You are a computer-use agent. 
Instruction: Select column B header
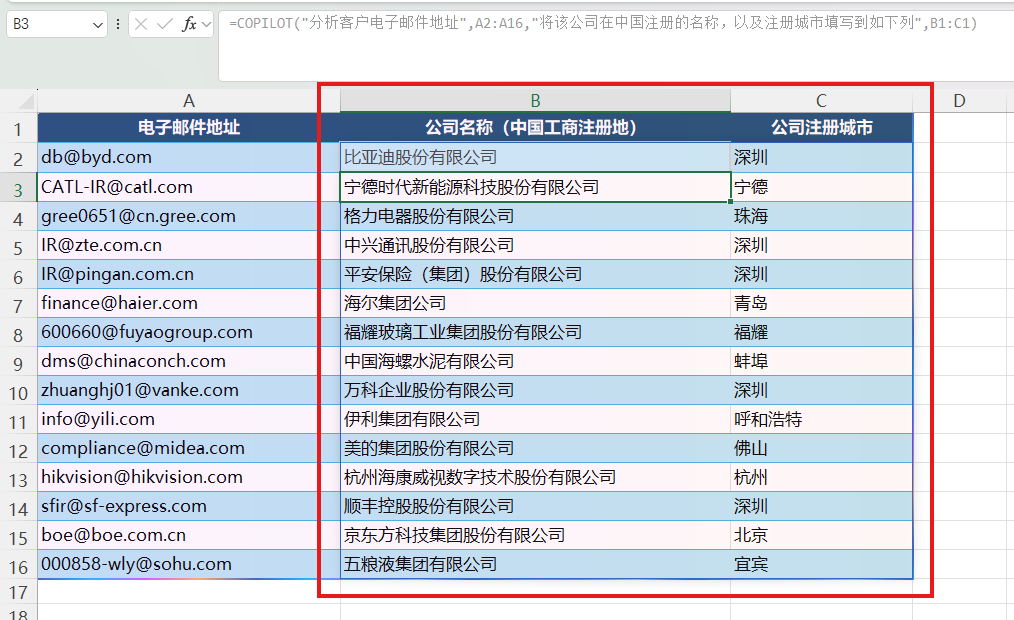535,101
